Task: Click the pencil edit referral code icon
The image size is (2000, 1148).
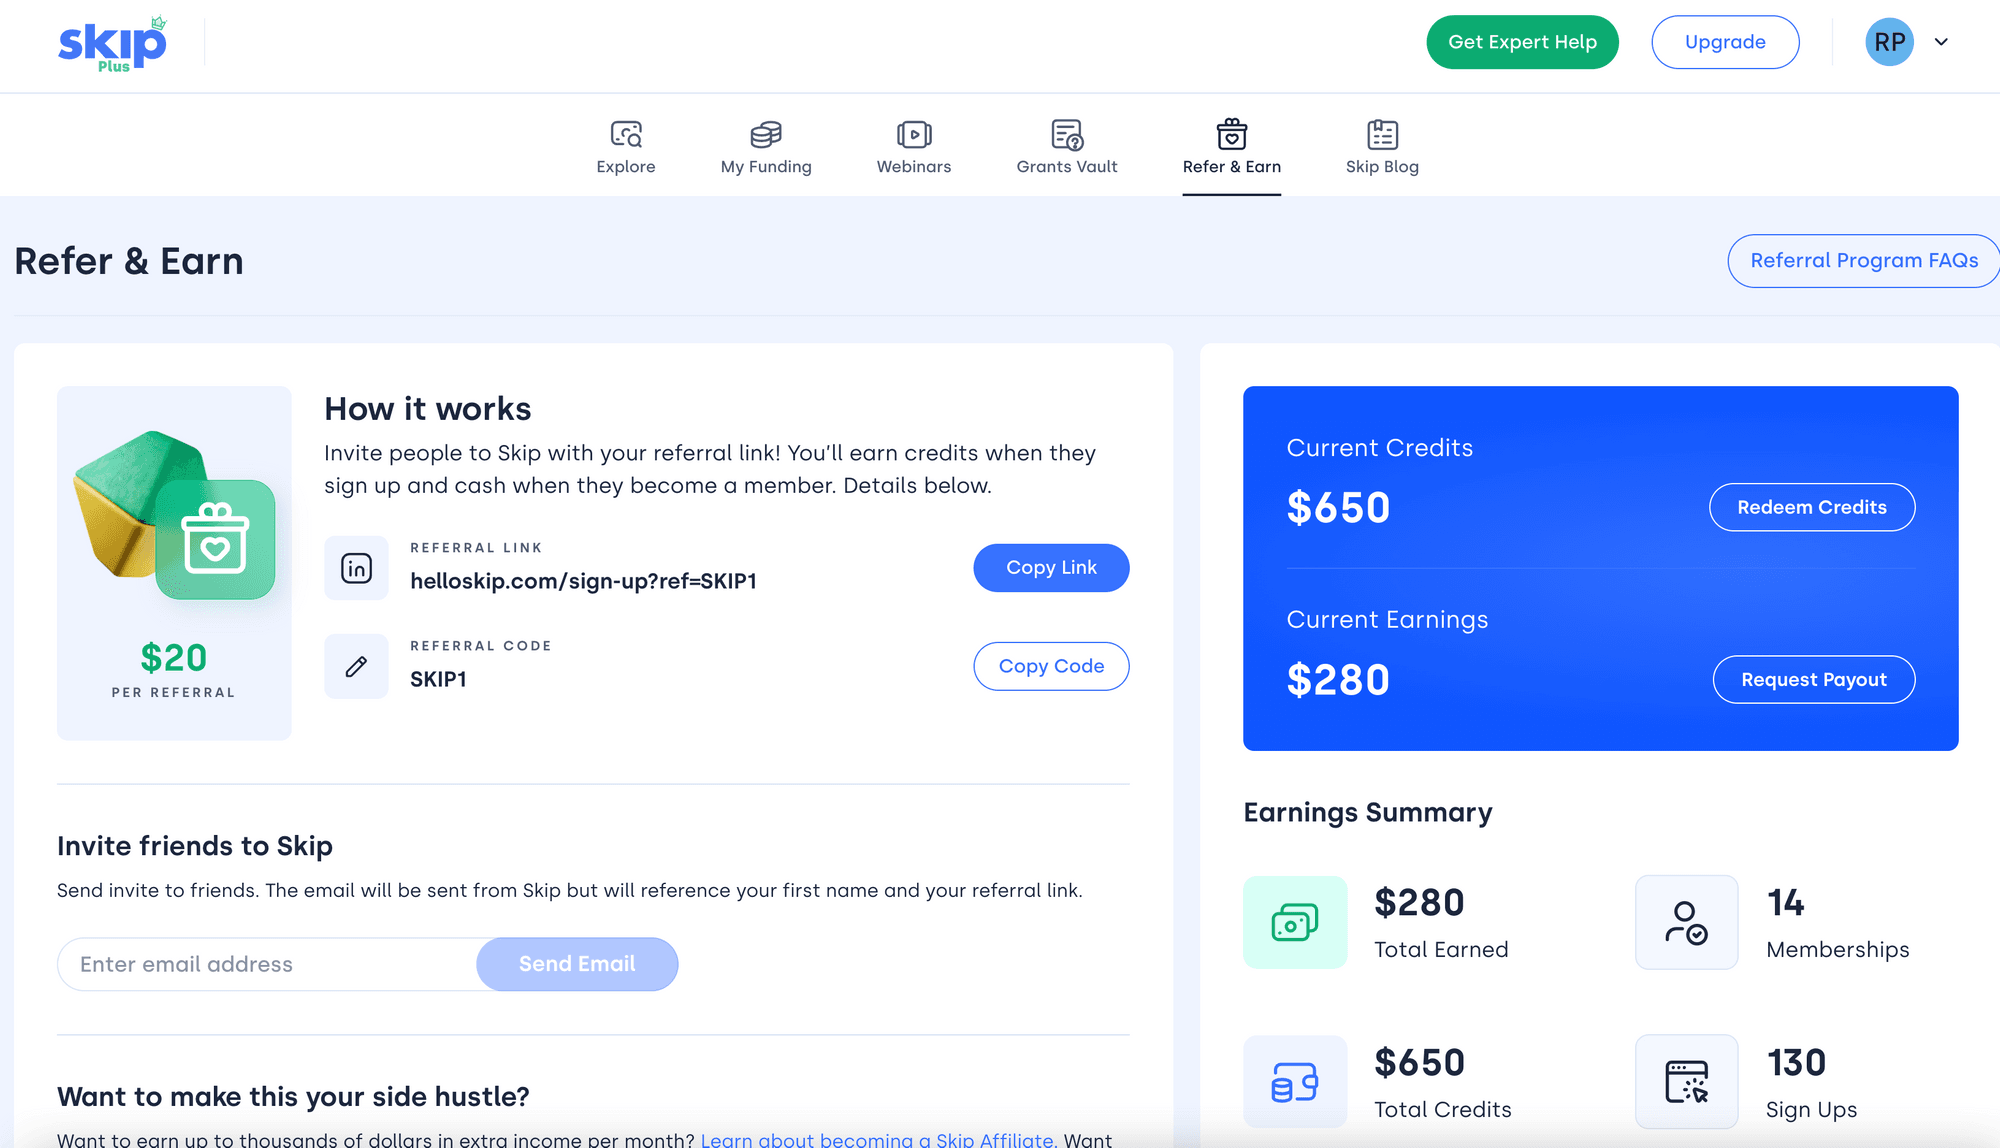Action: (x=356, y=666)
